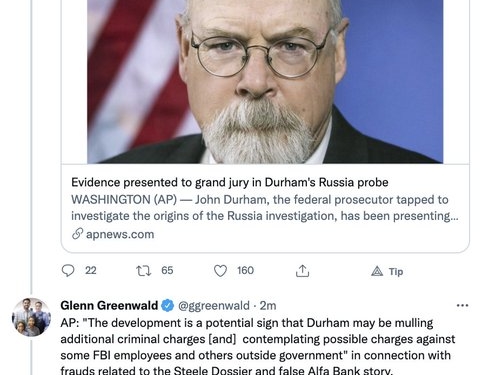Image resolution: width=482 pixels, height=375 pixels.
Task: Click the 160 likes count
Action: tap(245, 270)
